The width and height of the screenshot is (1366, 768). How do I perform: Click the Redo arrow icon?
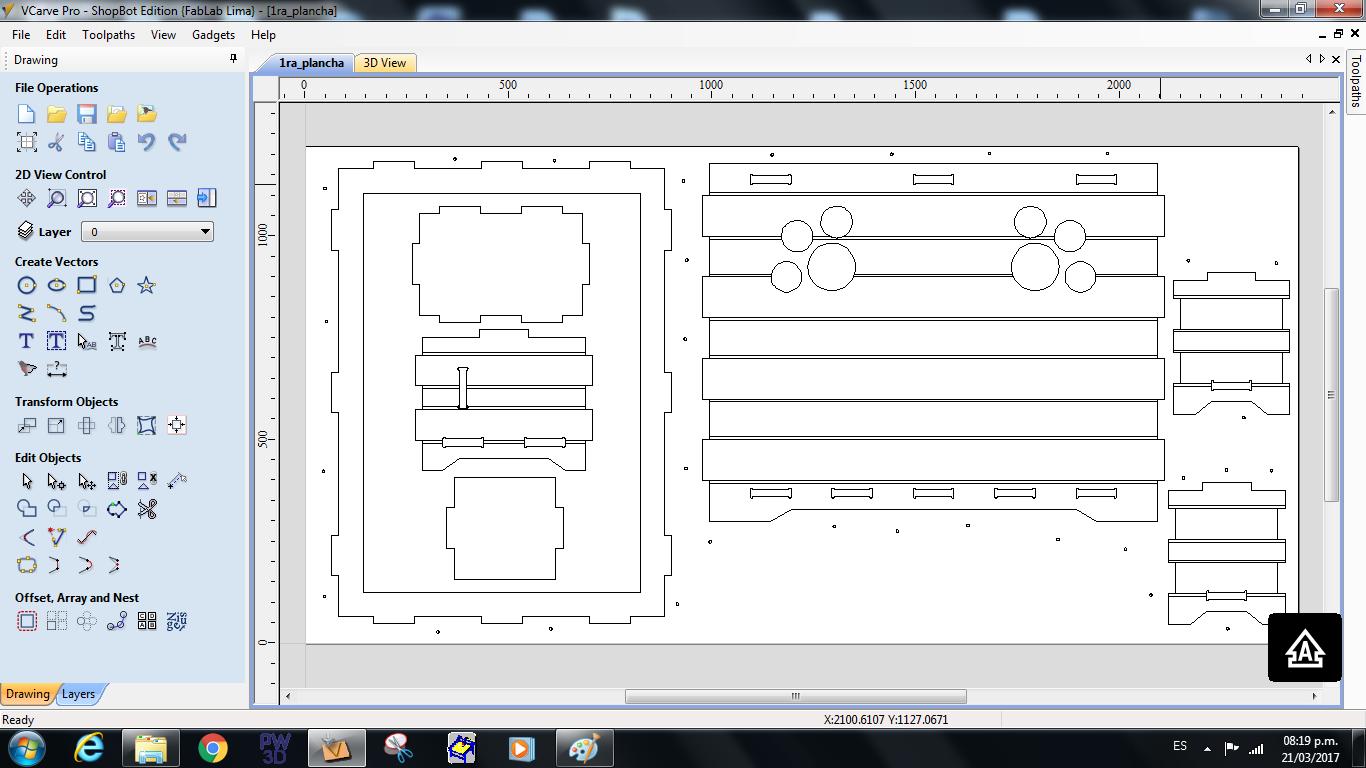pyautogui.click(x=177, y=142)
